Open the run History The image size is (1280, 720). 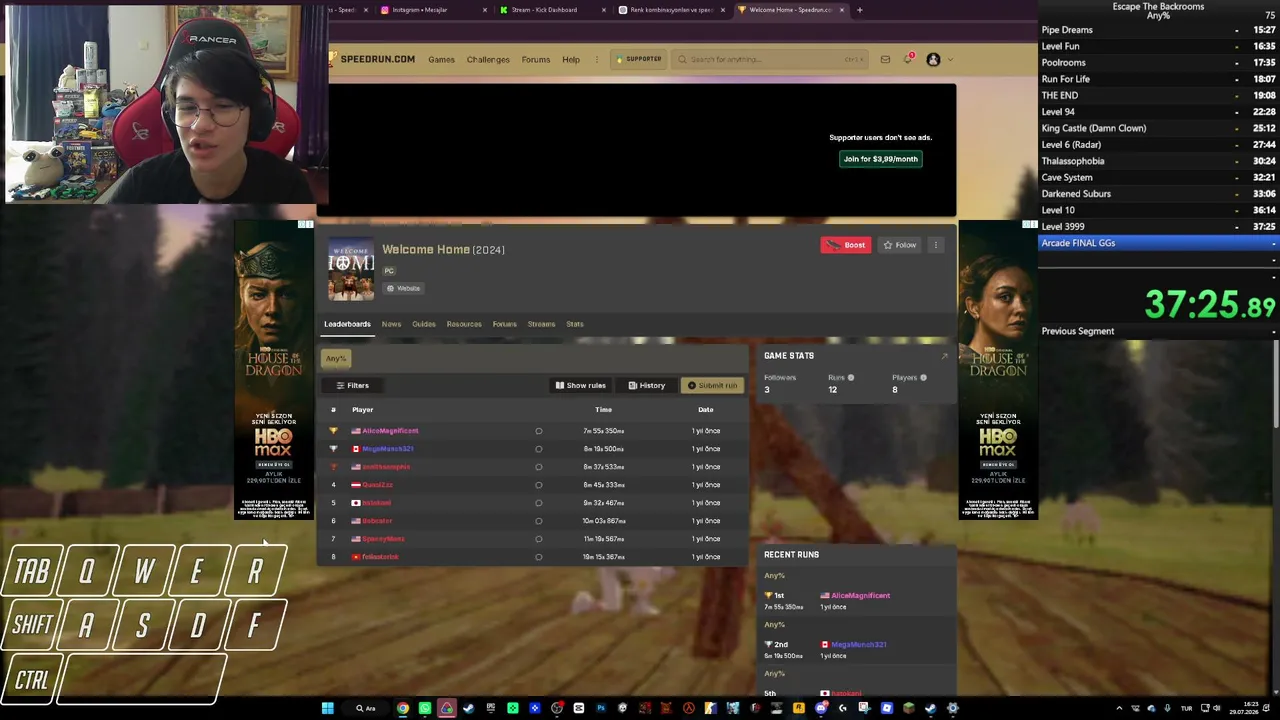click(646, 385)
